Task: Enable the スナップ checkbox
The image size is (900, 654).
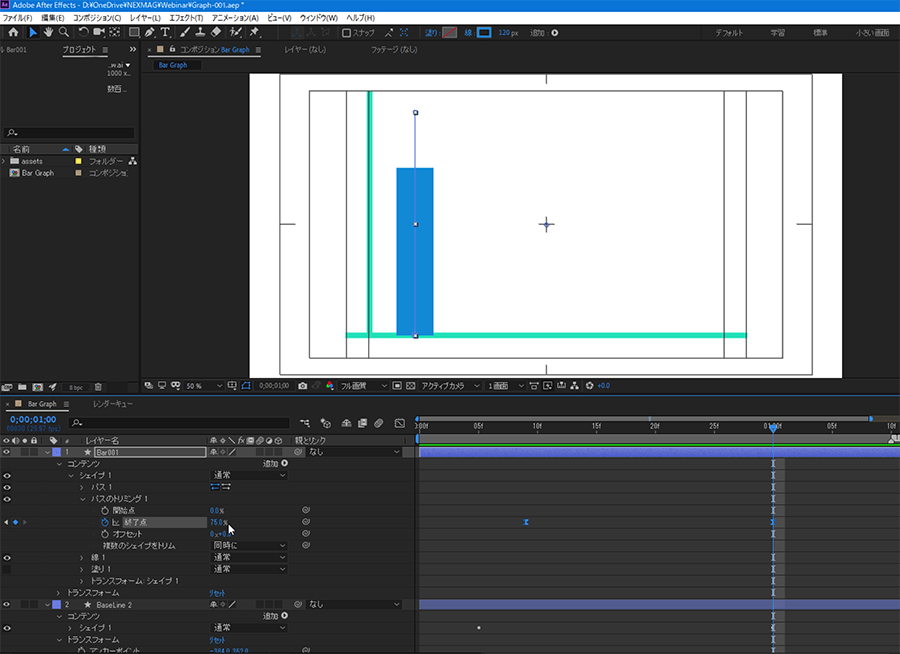Action: (x=346, y=32)
